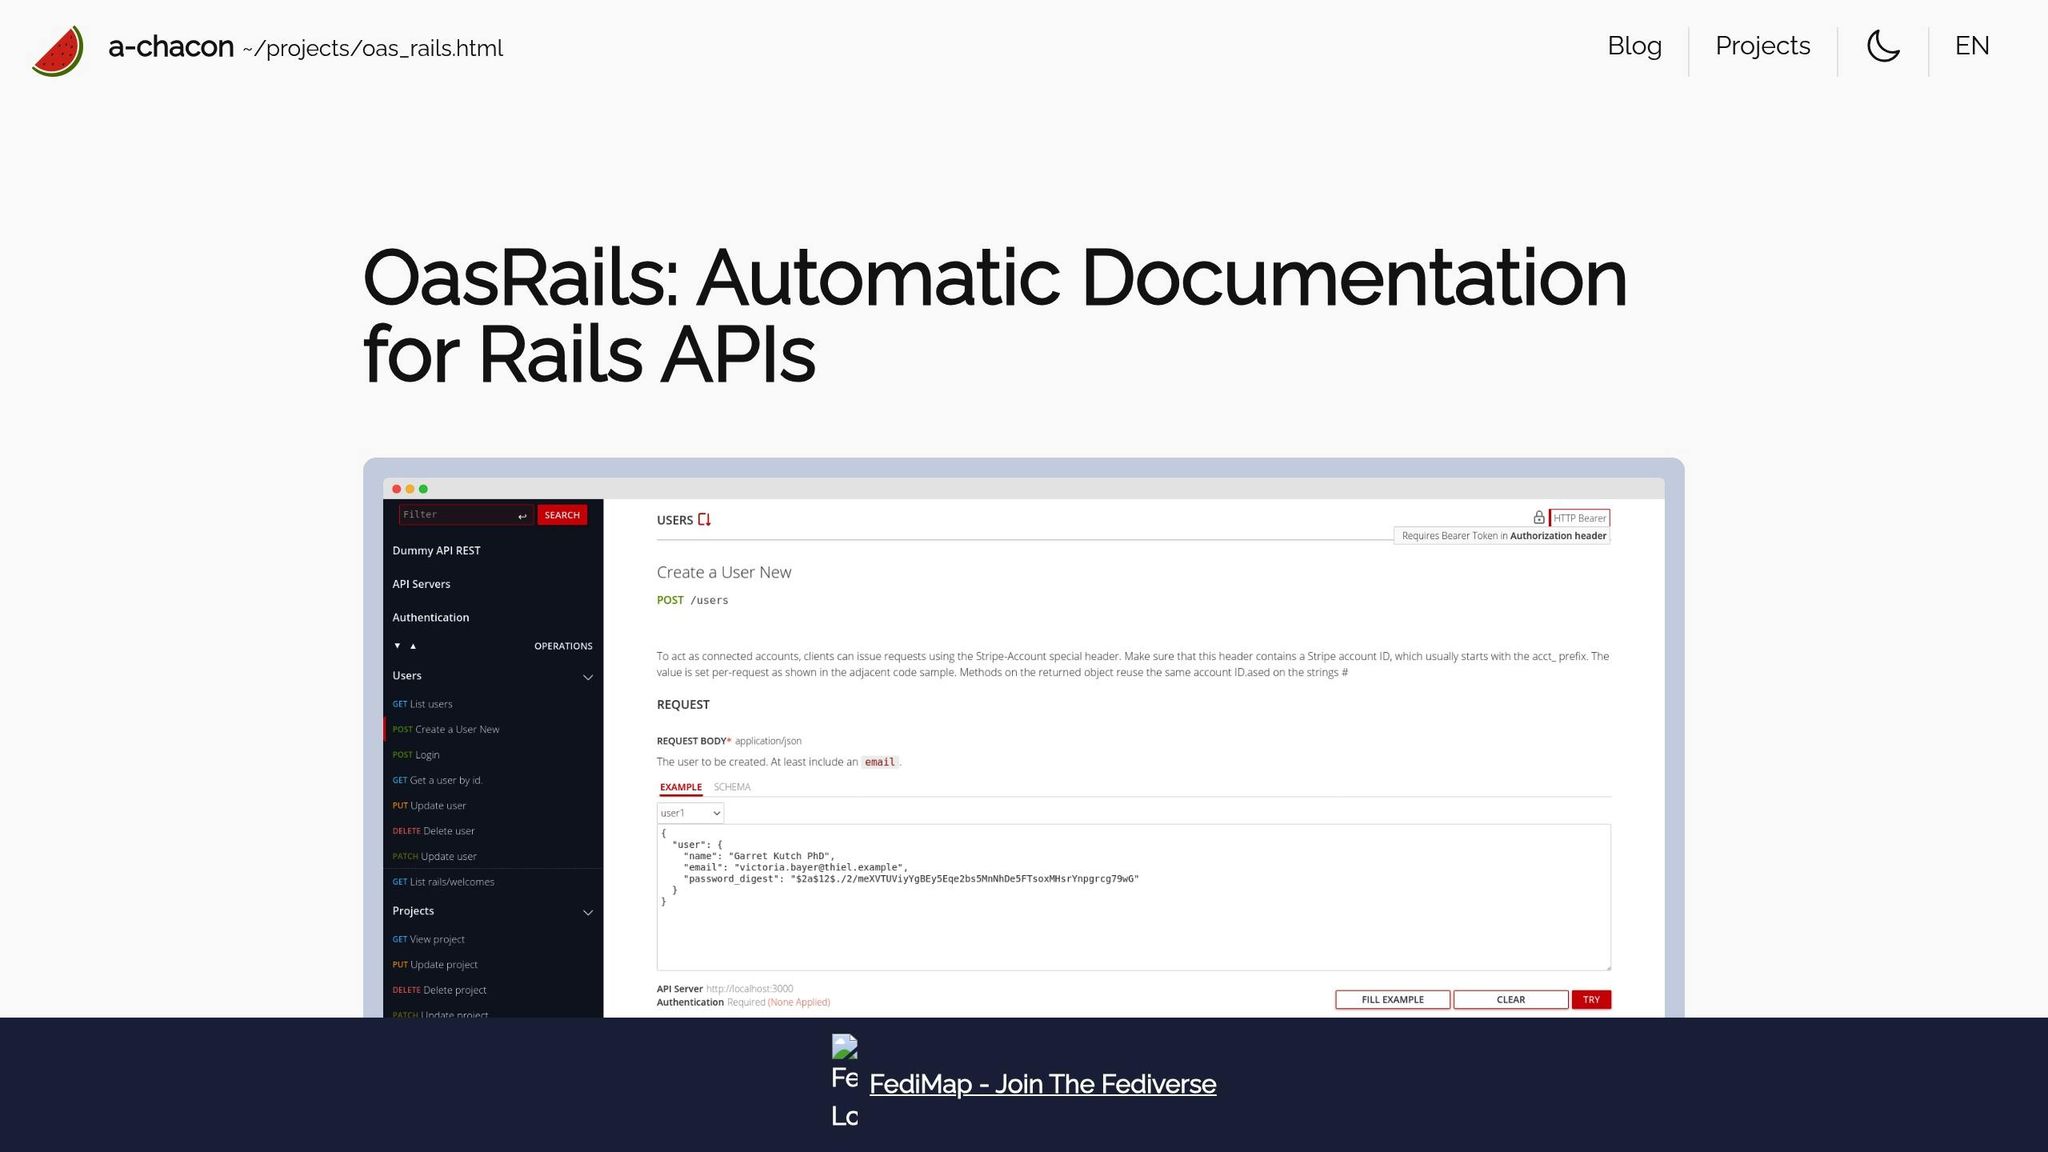
Task: Click the red SEARCH button
Action: point(562,515)
